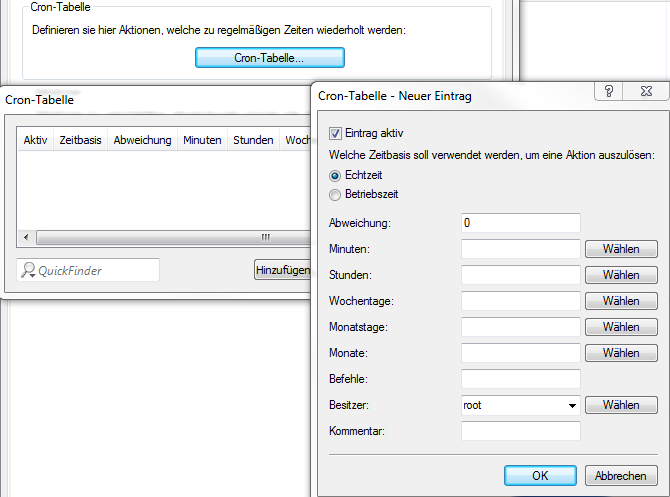Select the Echtzeit radio button
670x497 pixels.
335,175
